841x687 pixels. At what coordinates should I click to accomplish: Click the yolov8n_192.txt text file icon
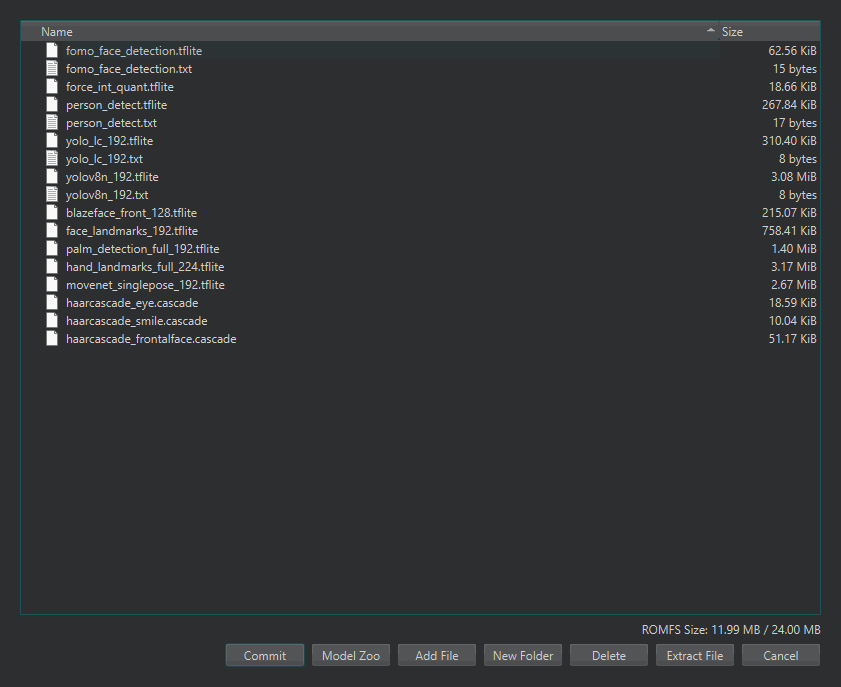52,195
